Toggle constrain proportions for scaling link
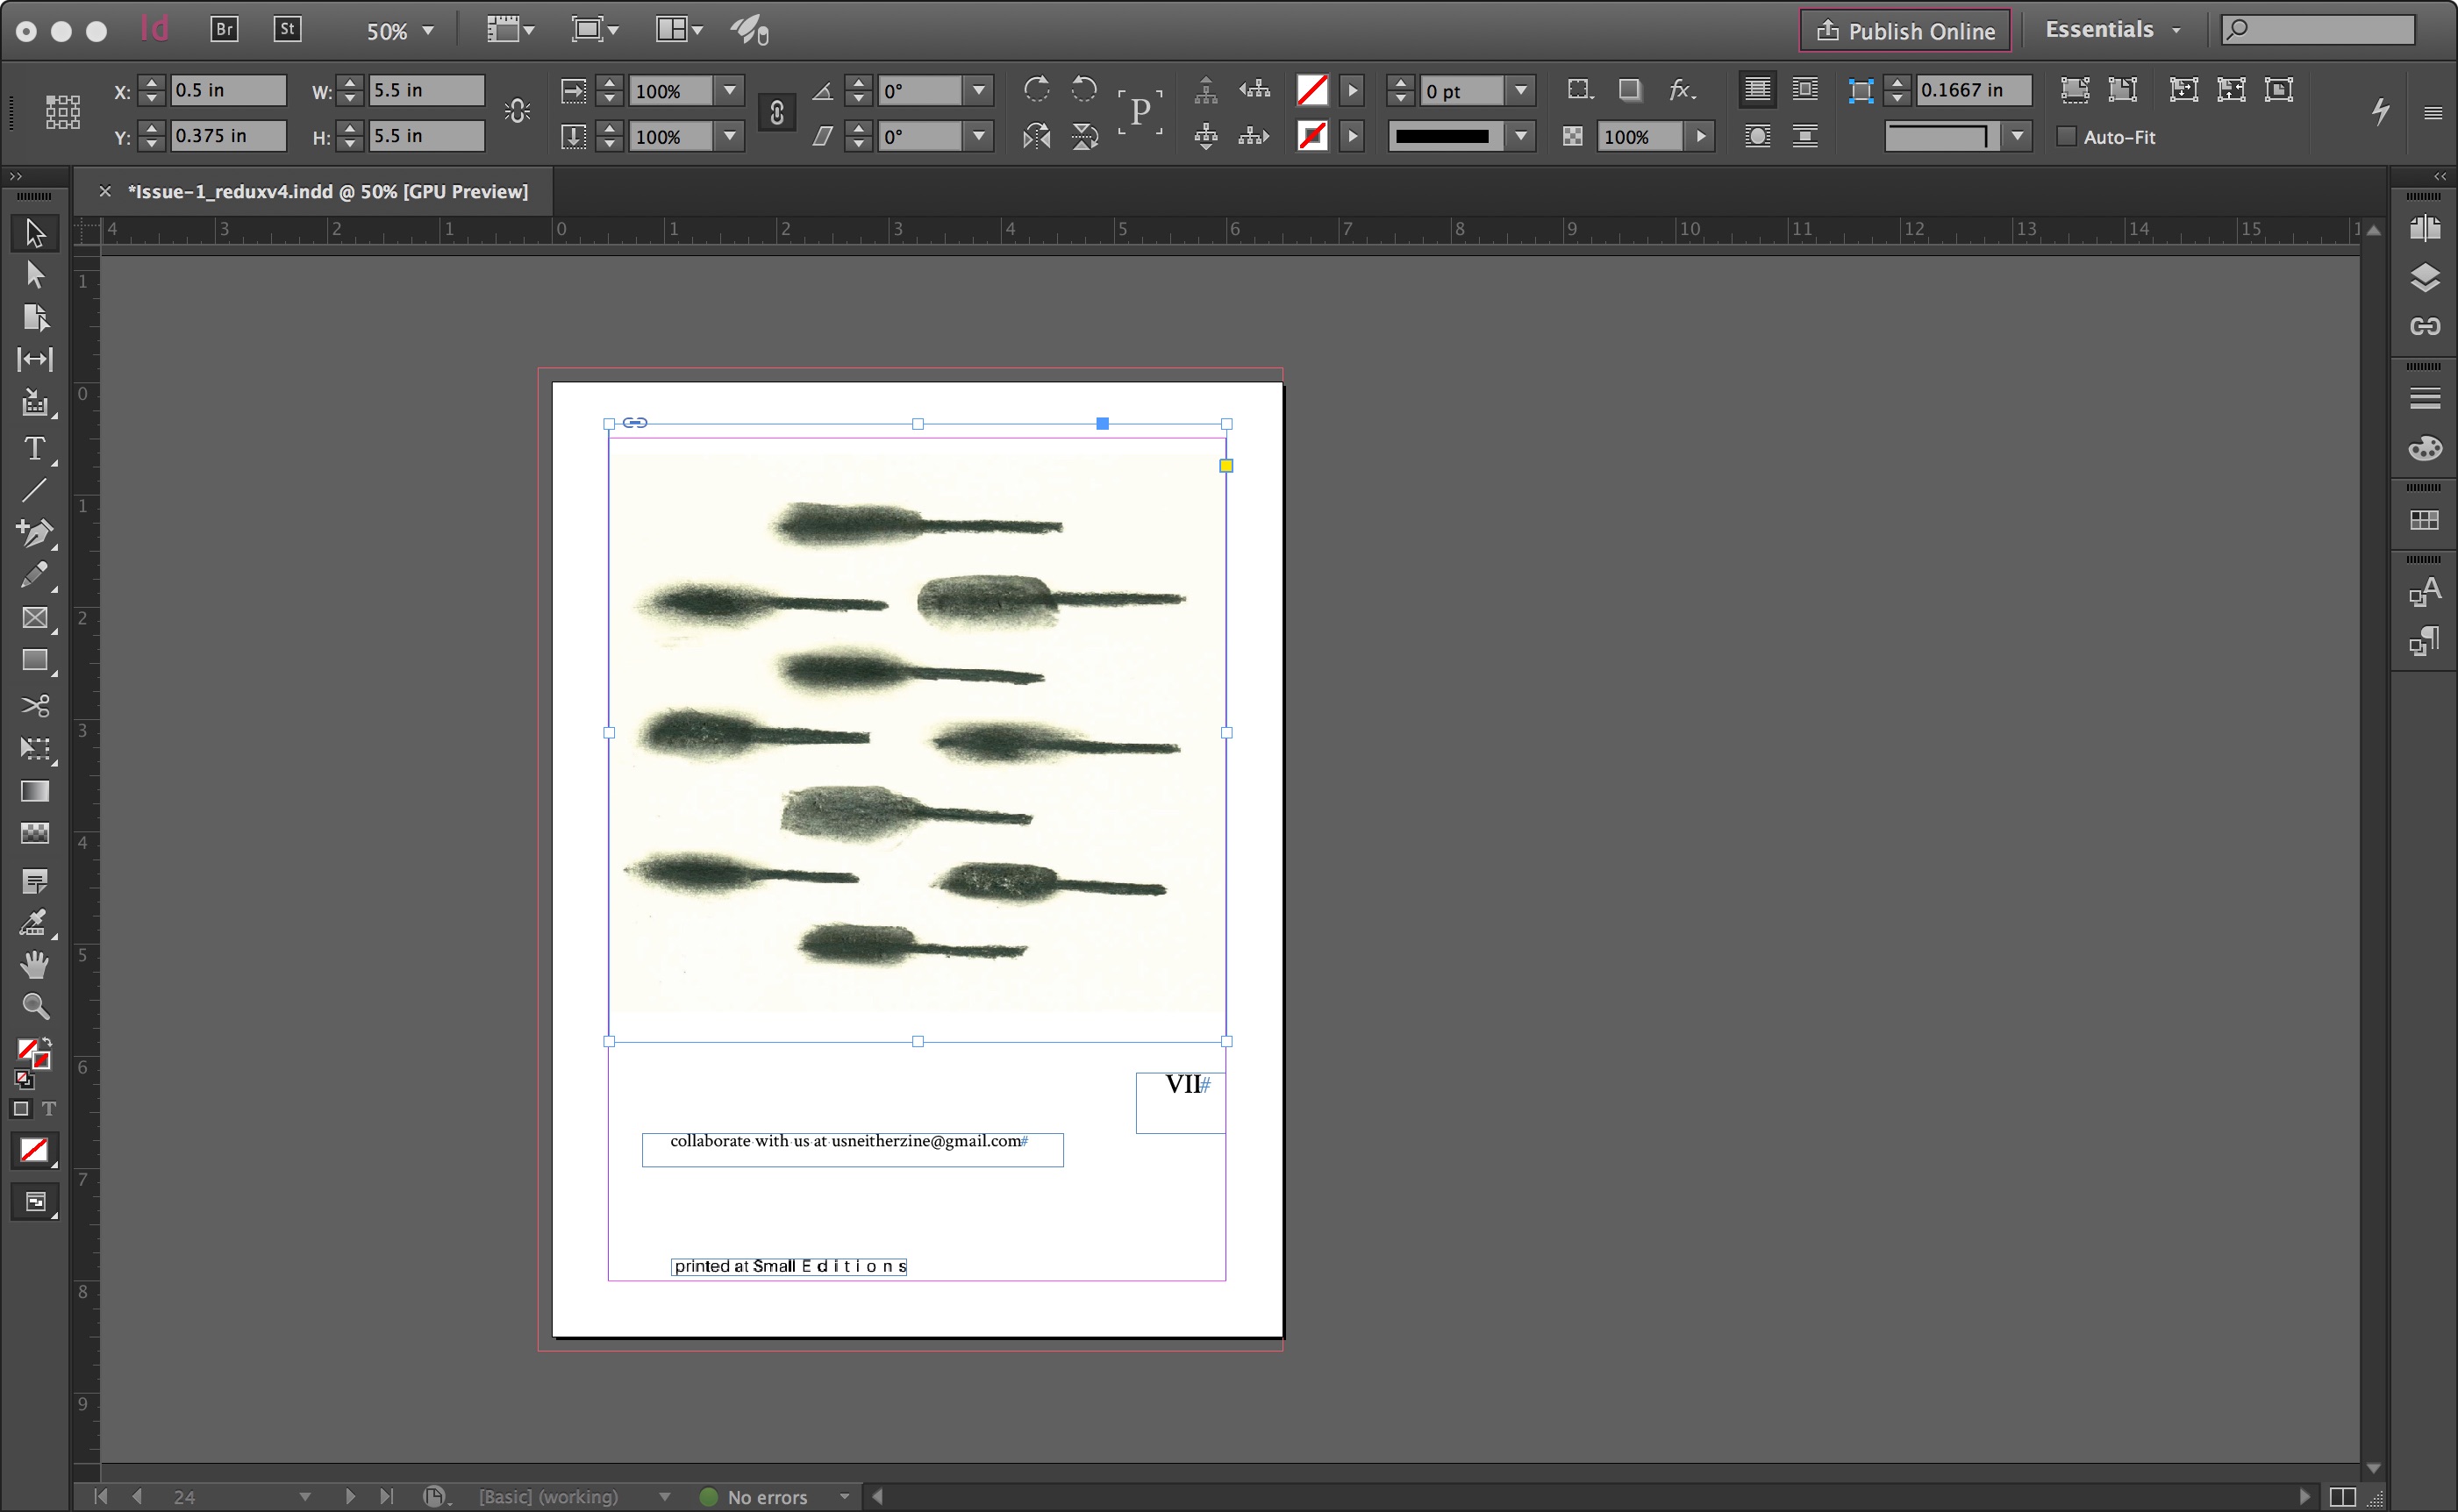Viewport: 2458px width, 1512px height. [777, 113]
